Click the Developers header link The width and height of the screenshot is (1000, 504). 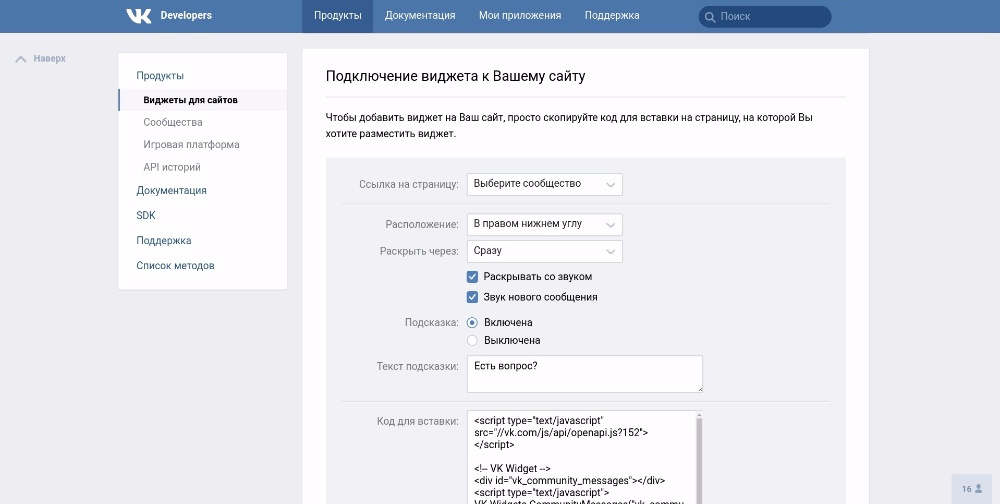[186, 15]
